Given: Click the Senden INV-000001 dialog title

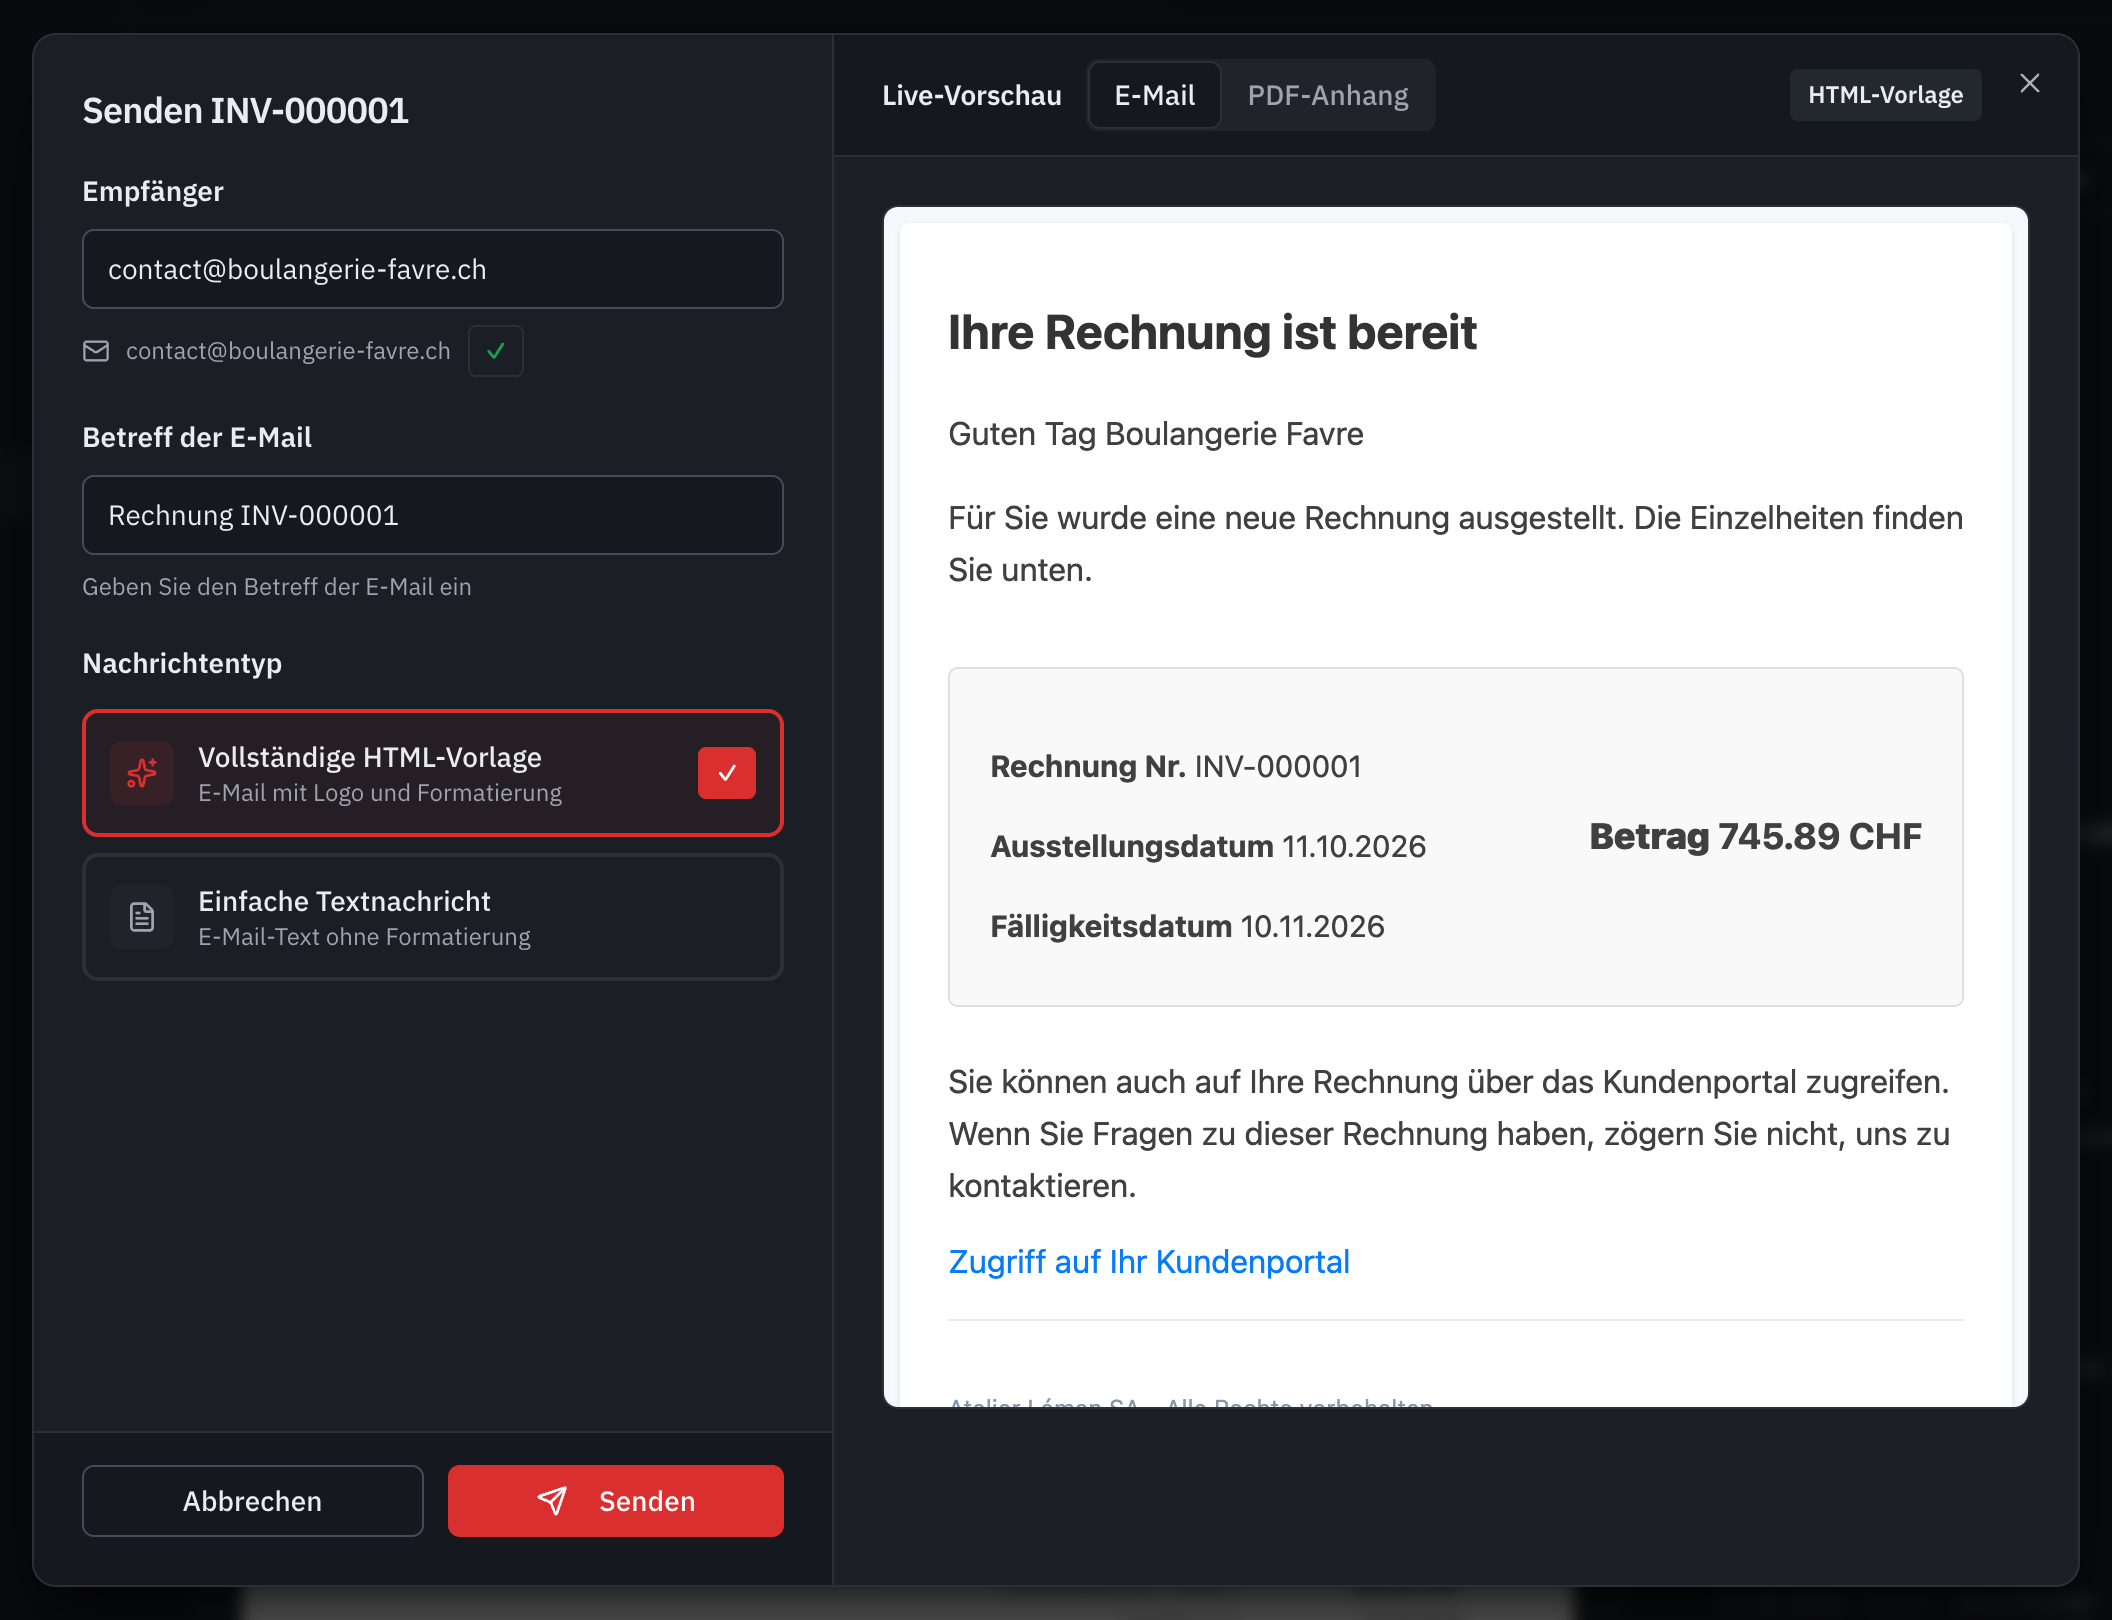Looking at the screenshot, I should [x=246, y=111].
